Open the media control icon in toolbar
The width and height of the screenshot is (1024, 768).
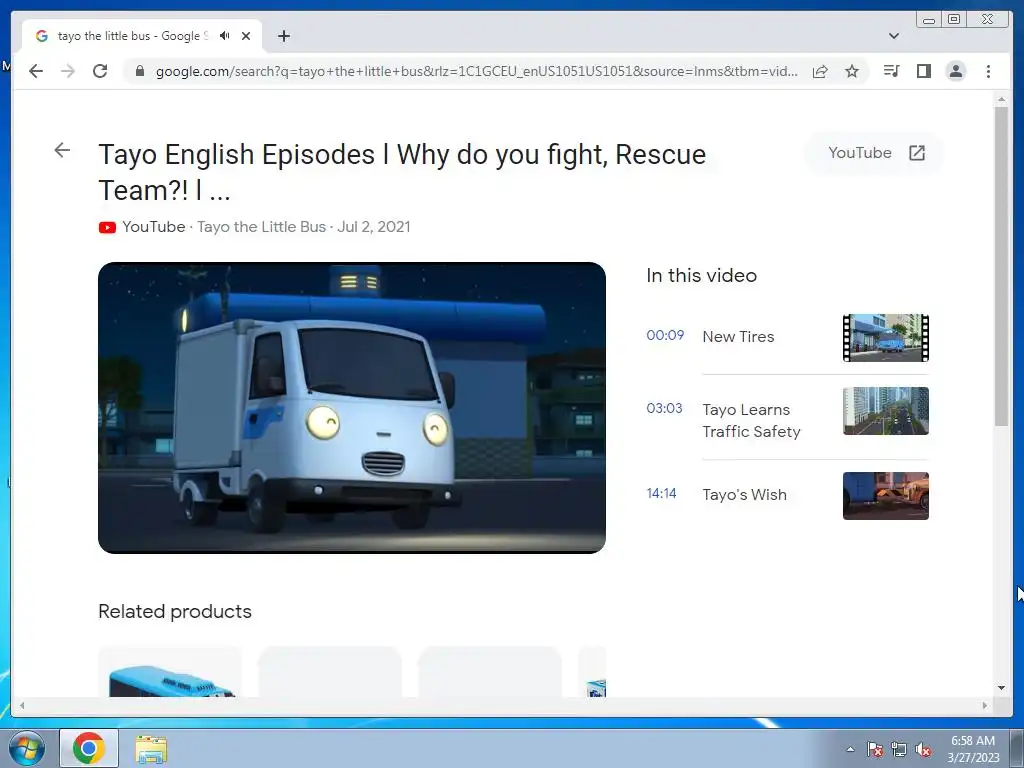[891, 71]
